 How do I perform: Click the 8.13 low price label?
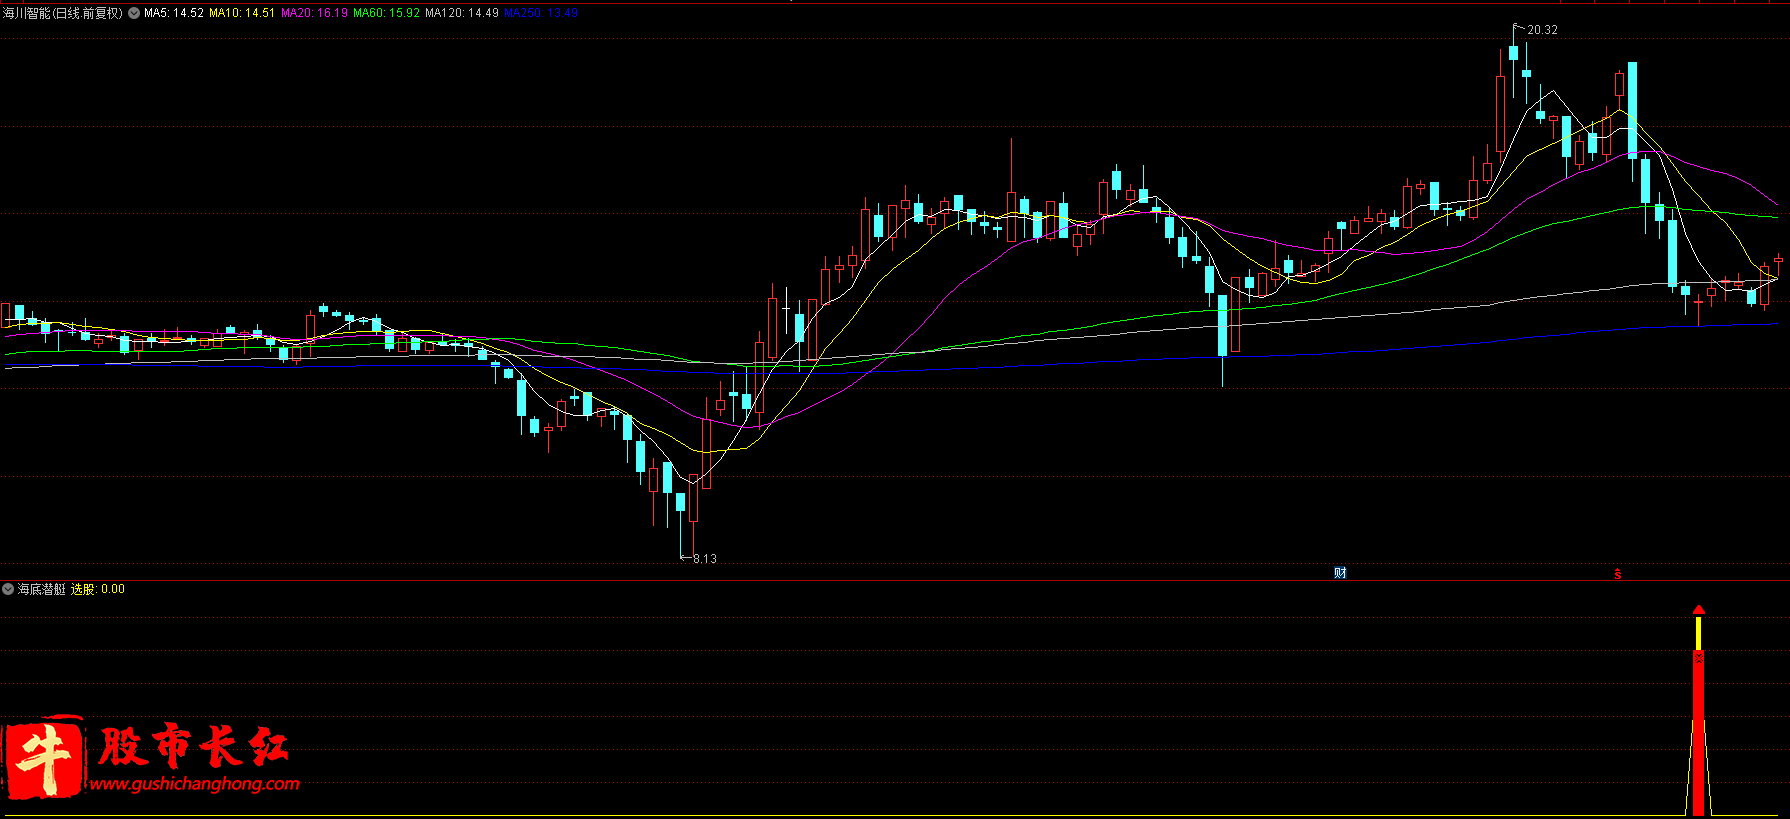(704, 559)
